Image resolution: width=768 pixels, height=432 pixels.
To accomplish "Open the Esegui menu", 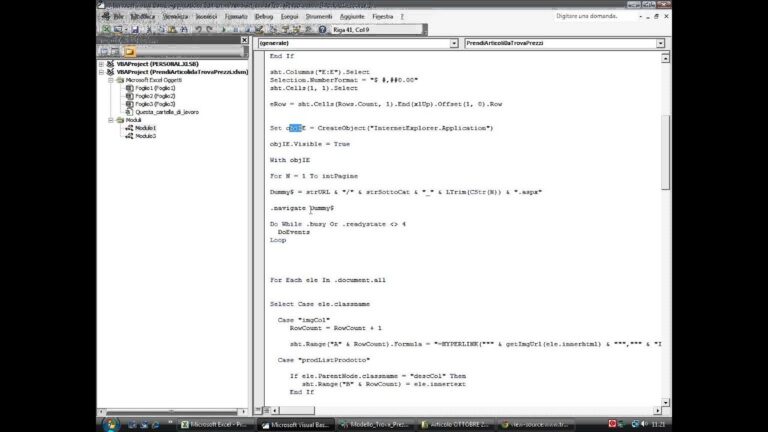I will [289, 17].
